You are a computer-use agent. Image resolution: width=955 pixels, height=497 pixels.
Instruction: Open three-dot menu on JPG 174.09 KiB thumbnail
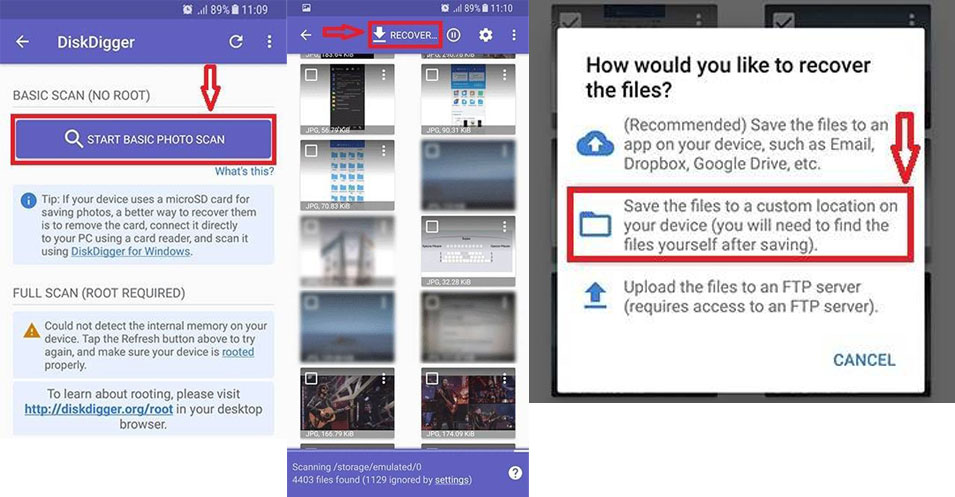tap(504, 378)
